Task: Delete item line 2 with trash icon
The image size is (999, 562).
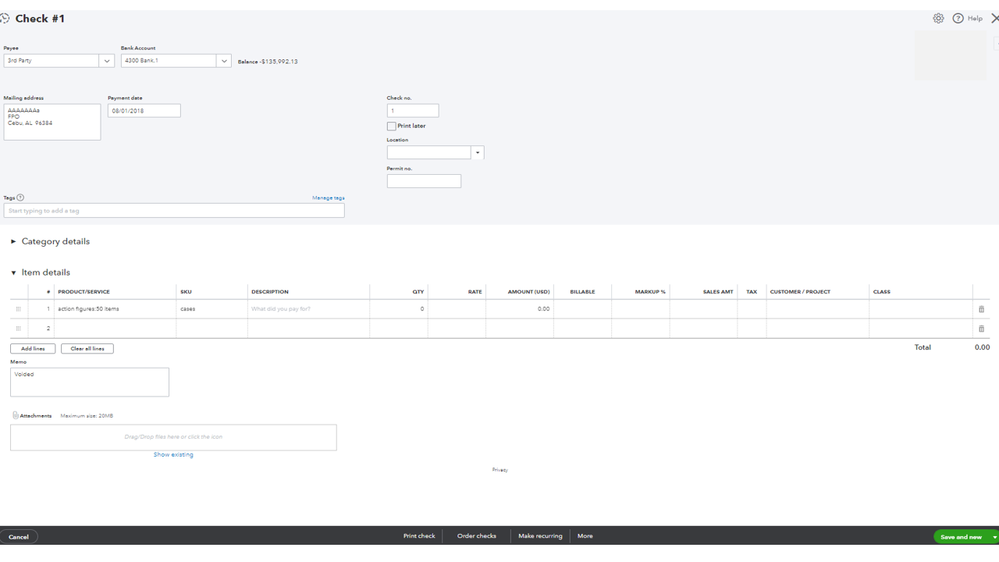Action: click(981, 329)
